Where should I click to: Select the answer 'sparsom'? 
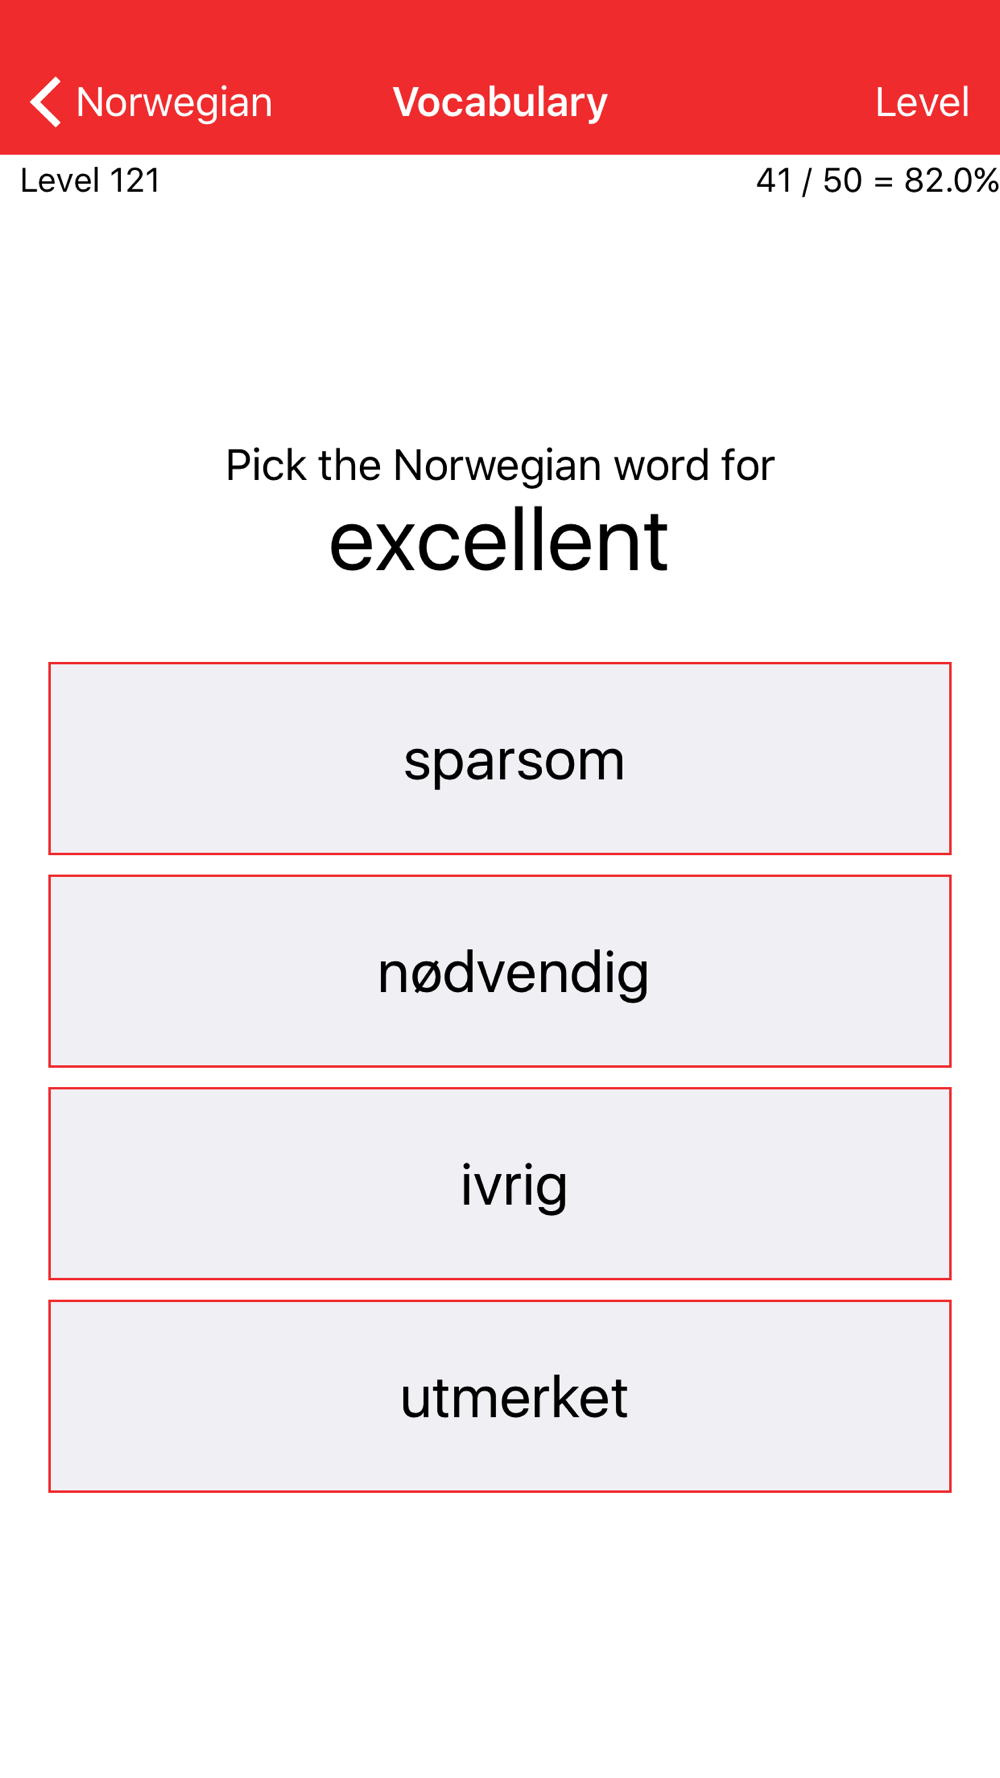[x=500, y=758]
